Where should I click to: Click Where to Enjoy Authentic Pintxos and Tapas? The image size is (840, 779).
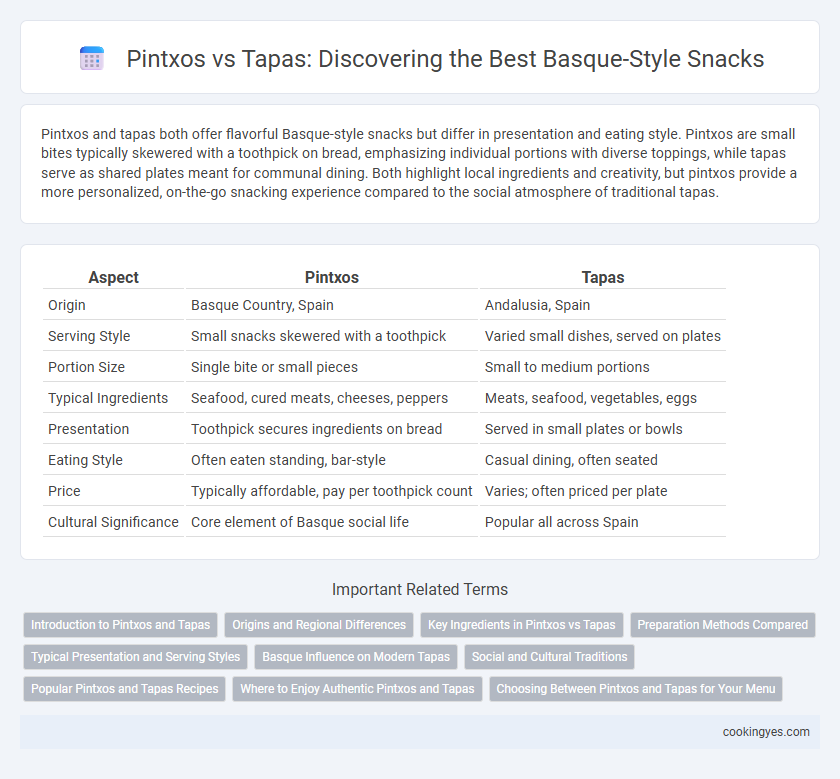357,689
